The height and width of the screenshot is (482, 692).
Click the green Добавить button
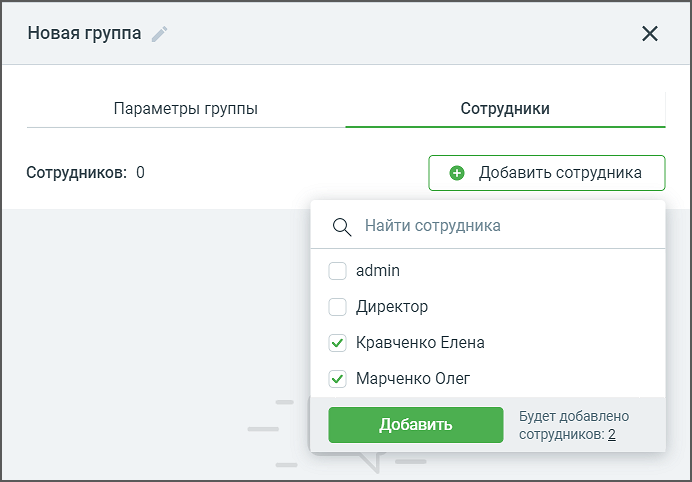pyautogui.click(x=416, y=425)
